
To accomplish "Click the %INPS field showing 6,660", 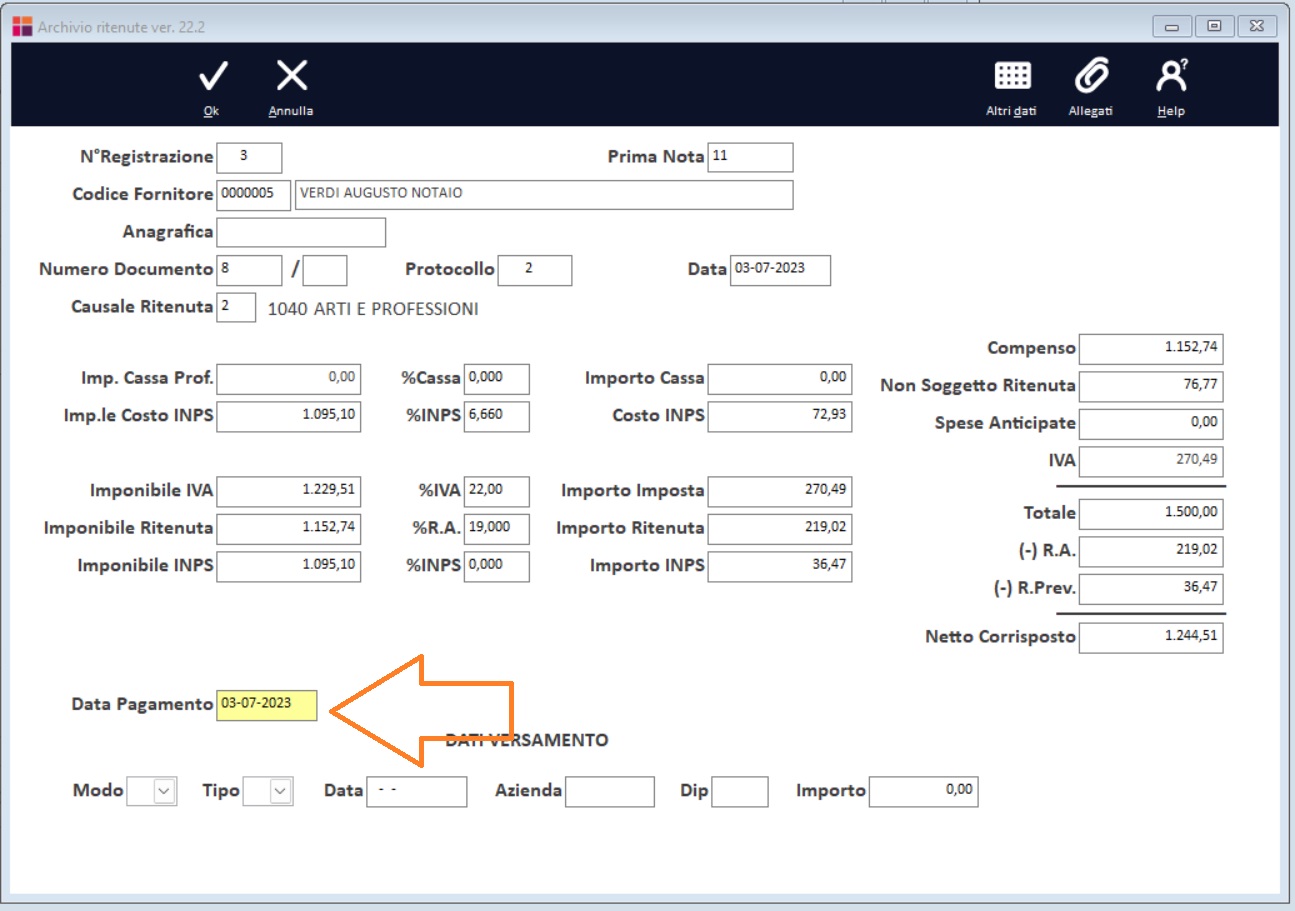I will (x=497, y=416).
